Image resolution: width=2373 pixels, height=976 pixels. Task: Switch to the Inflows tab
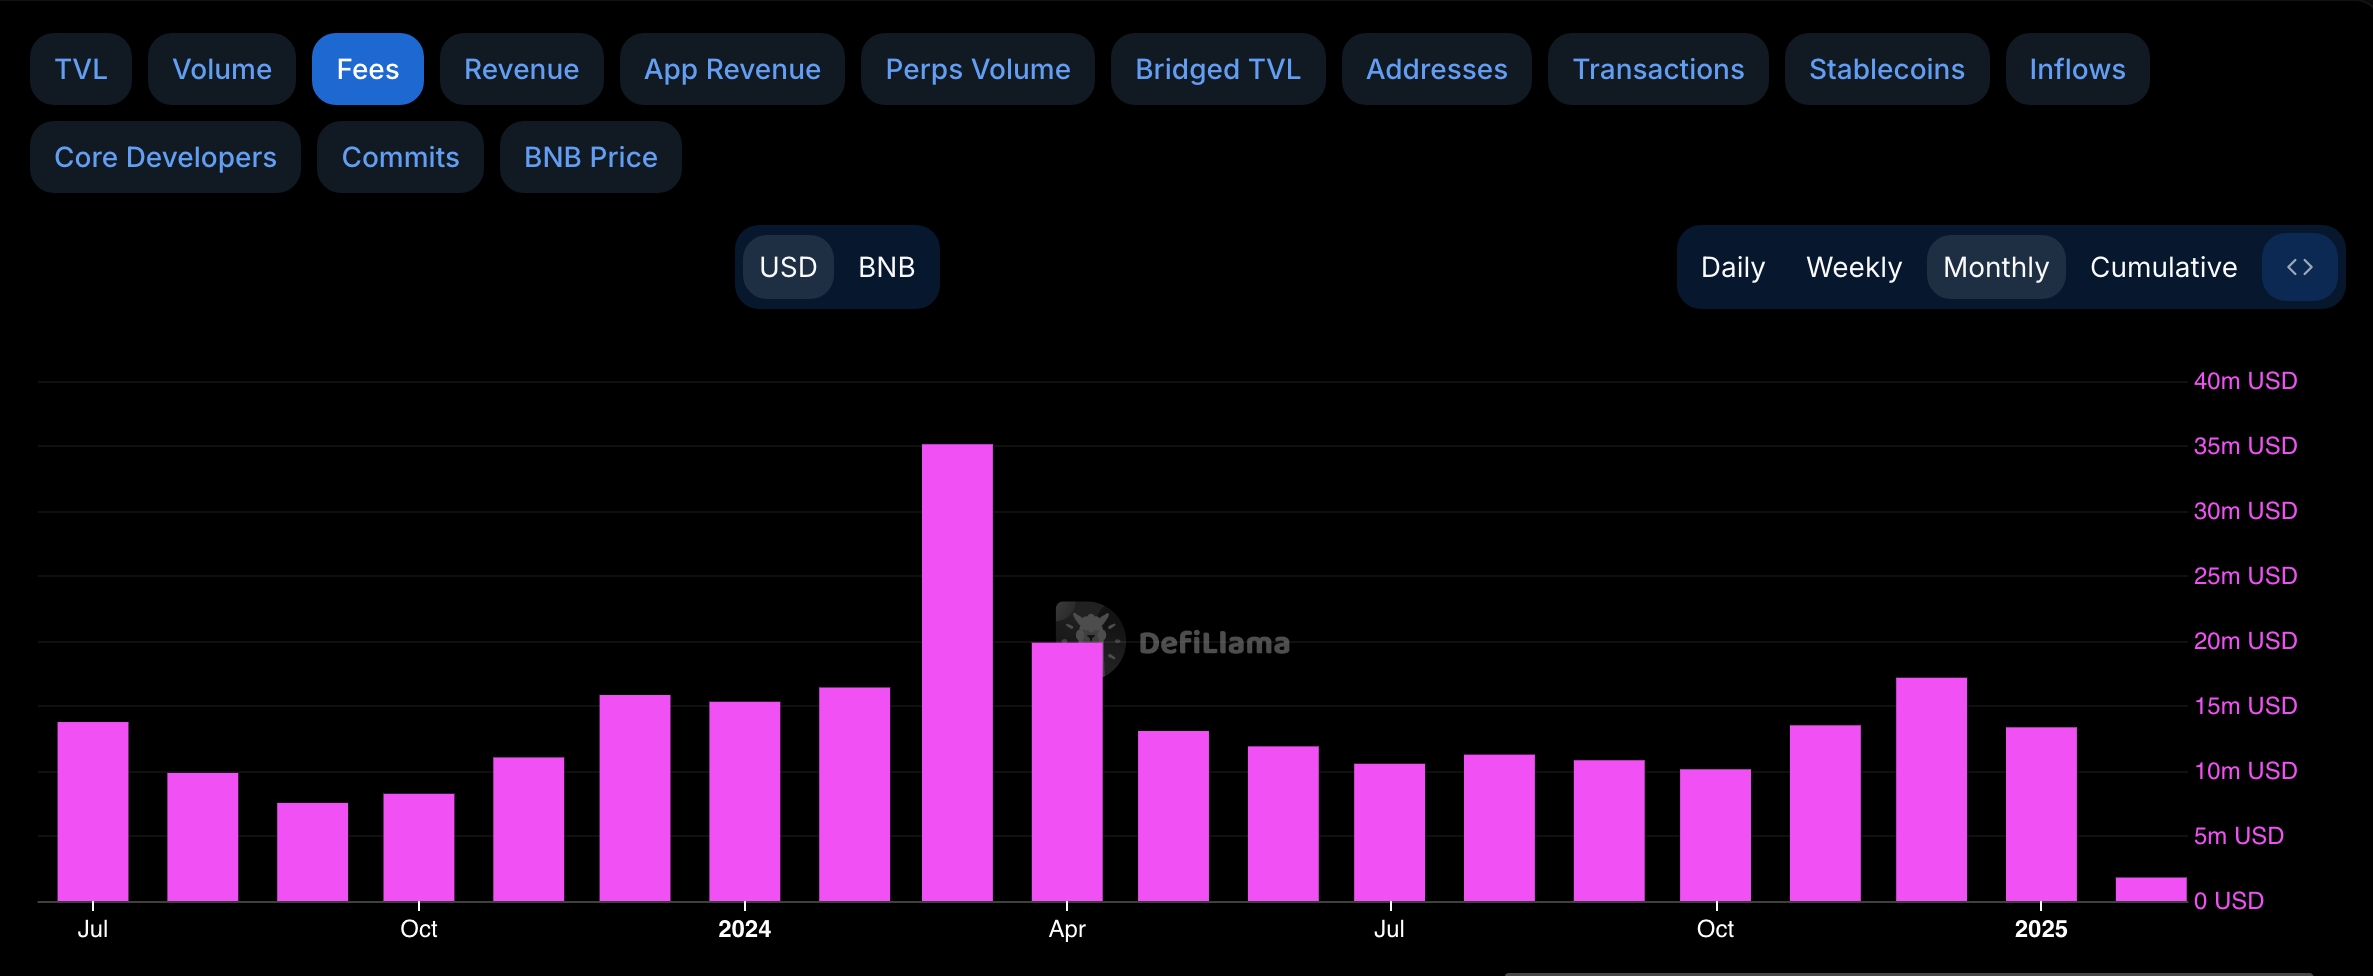pyautogui.click(x=2077, y=69)
